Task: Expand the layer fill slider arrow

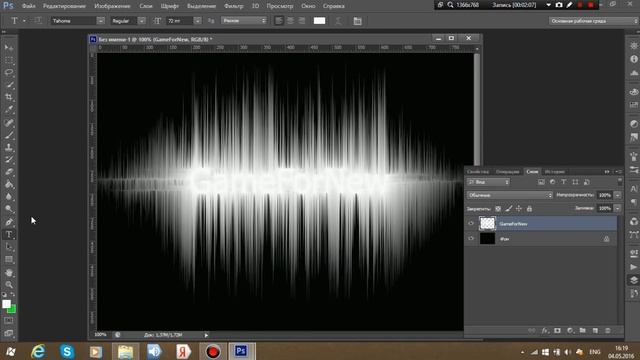Action: point(618,208)
